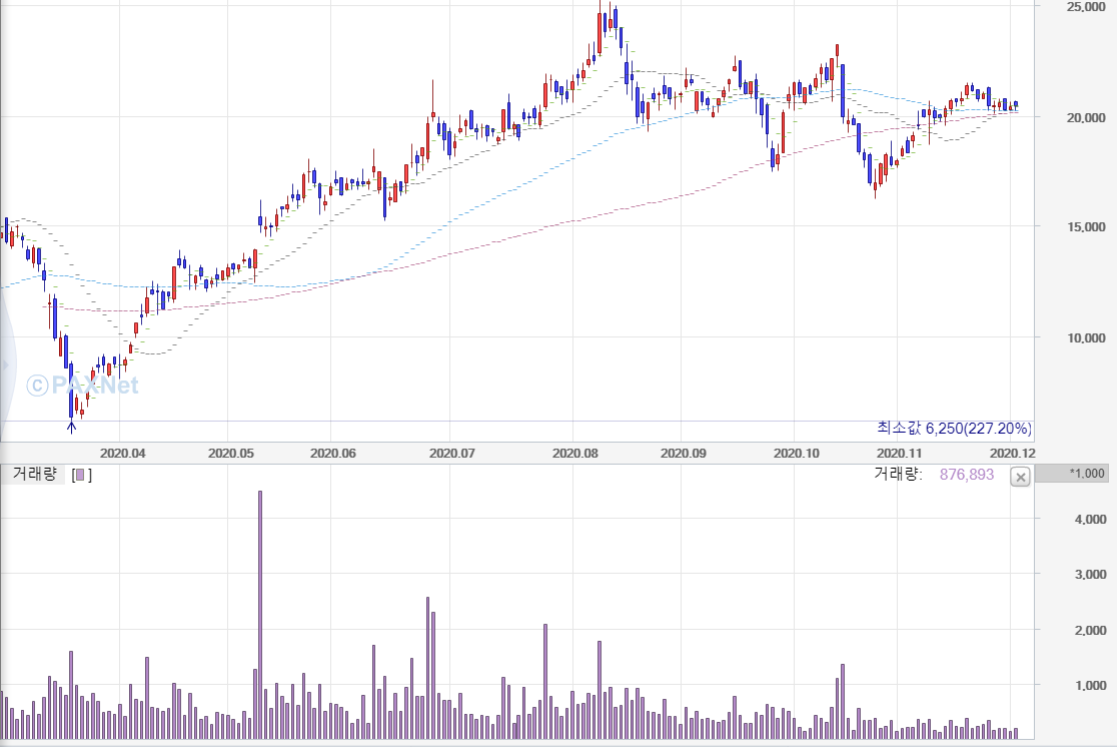This screenshot has width=1117, height=747.
Task: Click the 2020.04 date axis label
Action: point(123,453)
